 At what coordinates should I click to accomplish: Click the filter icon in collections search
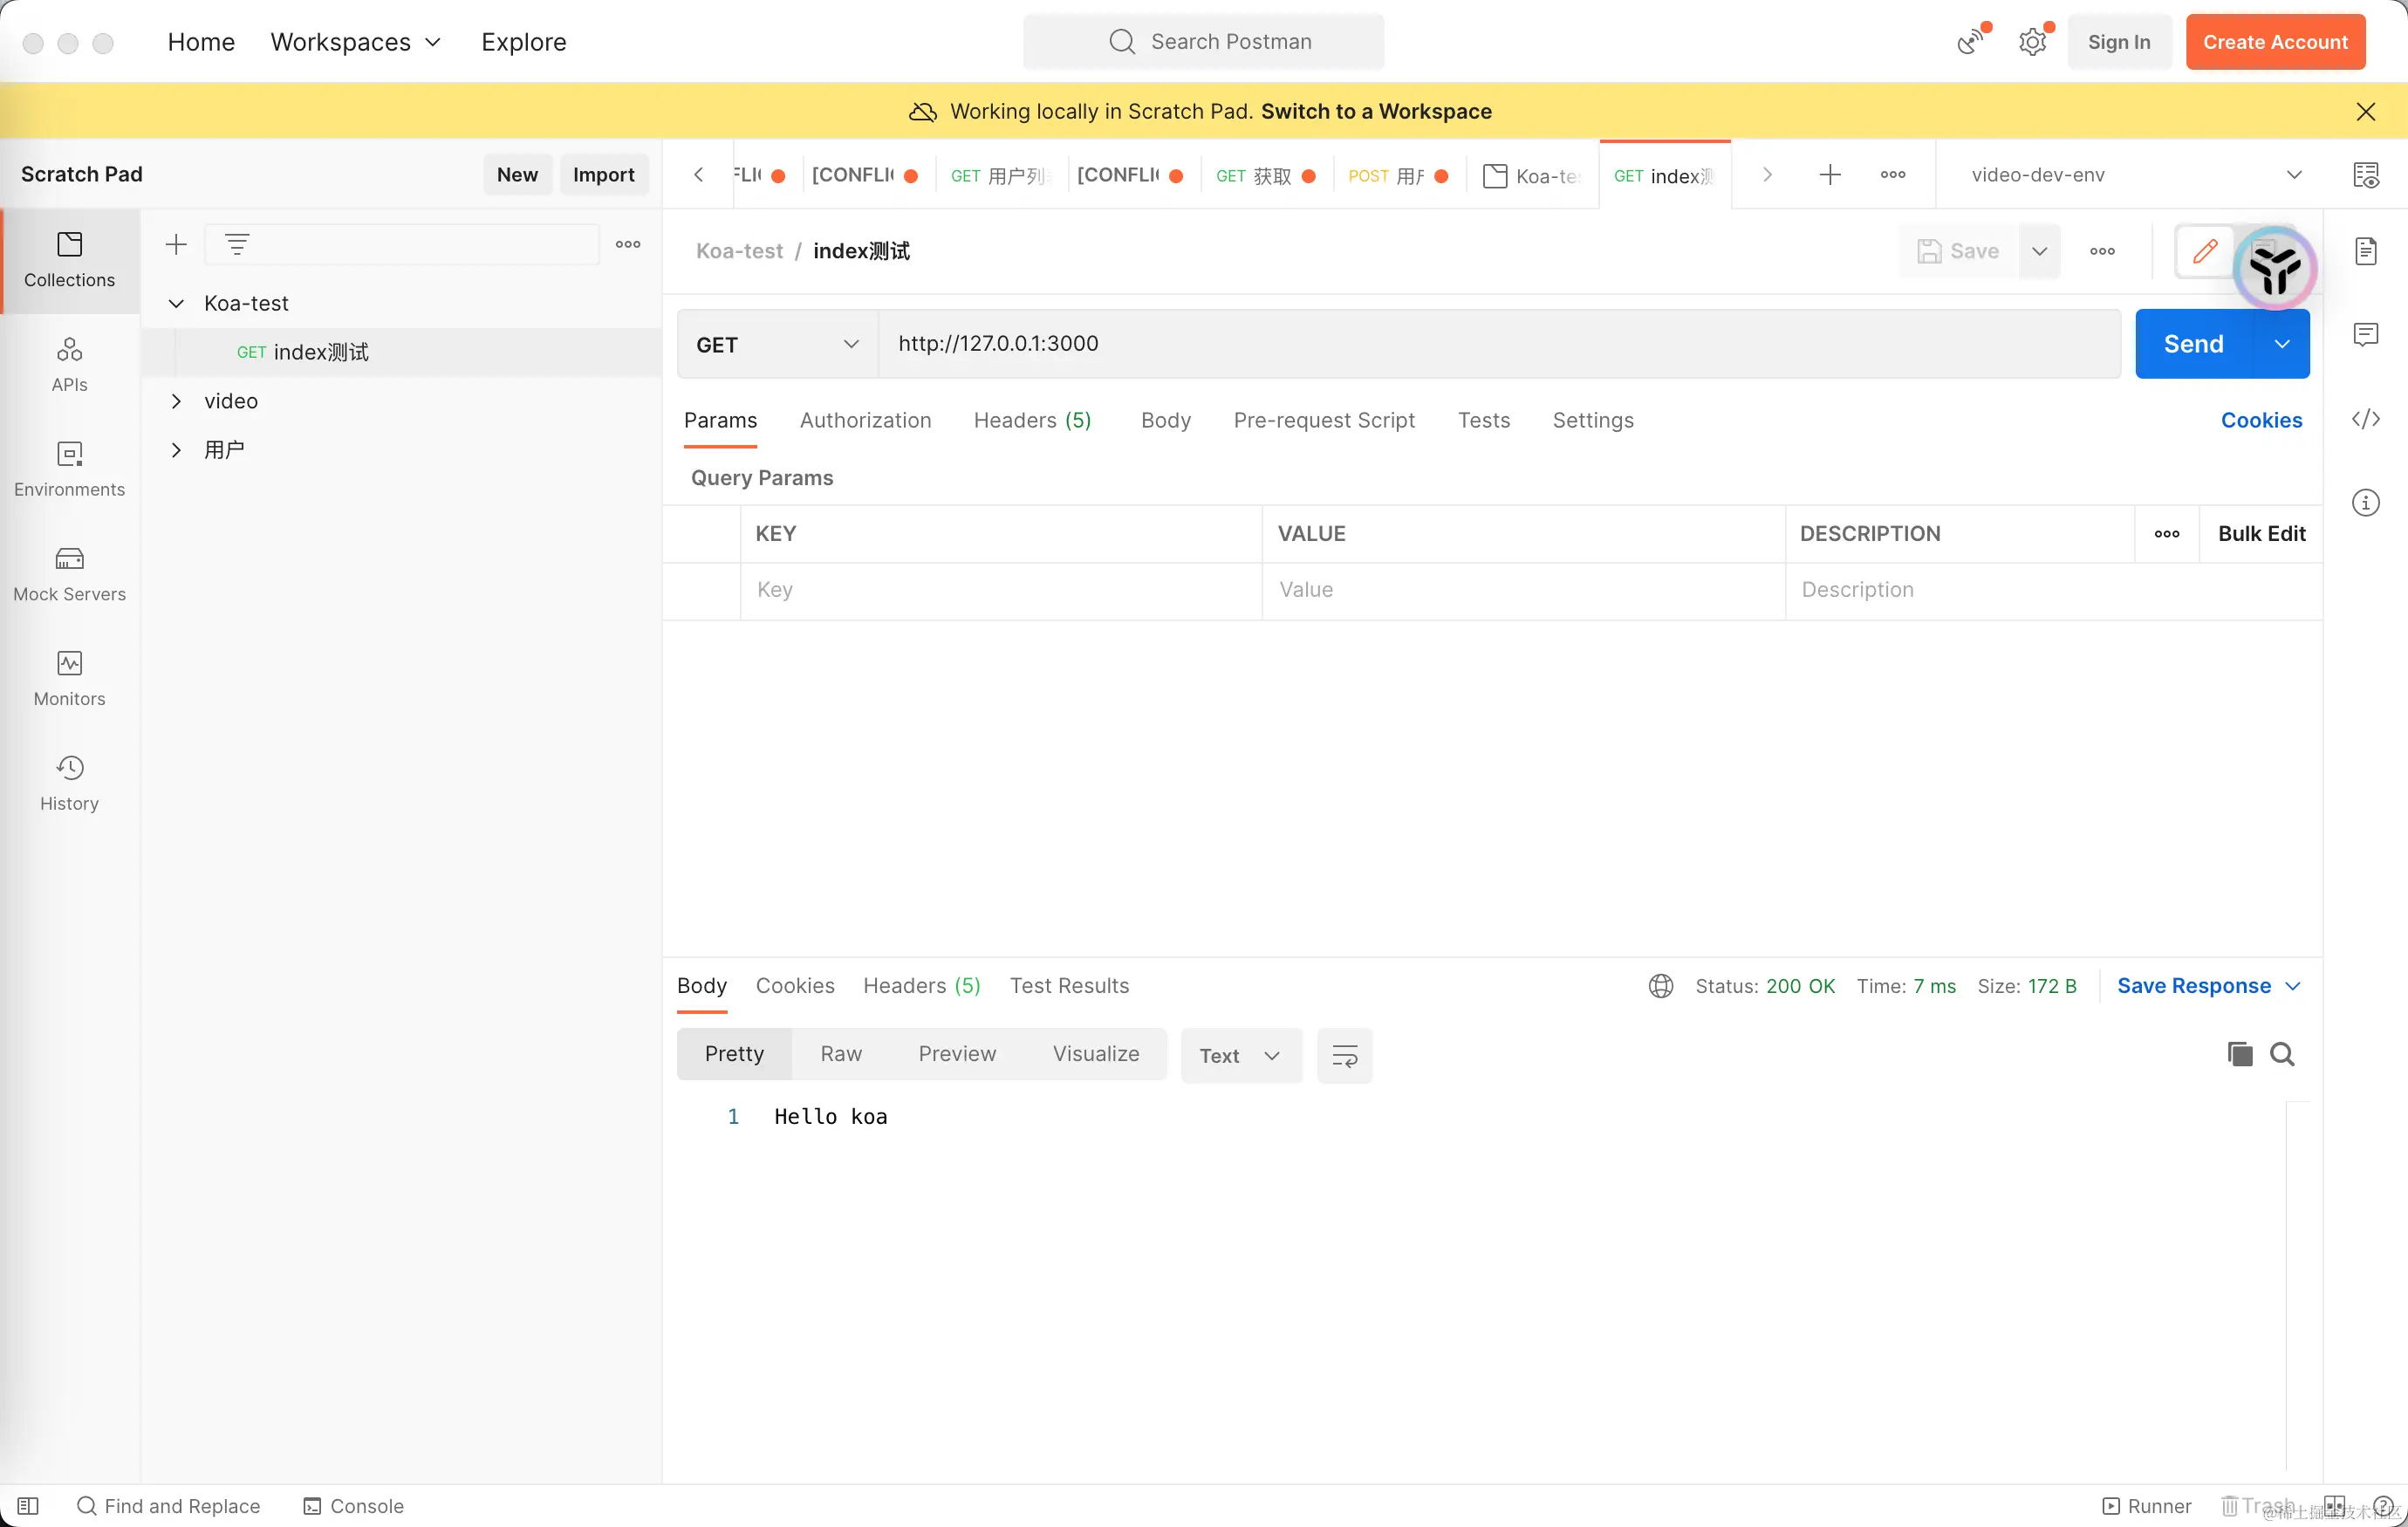tap(237, 245)
